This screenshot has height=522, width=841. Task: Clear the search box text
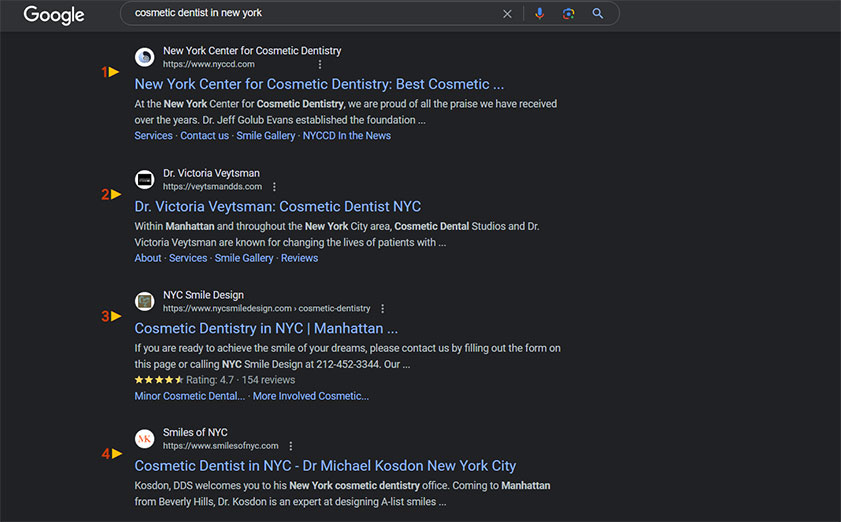coord(507,14)
